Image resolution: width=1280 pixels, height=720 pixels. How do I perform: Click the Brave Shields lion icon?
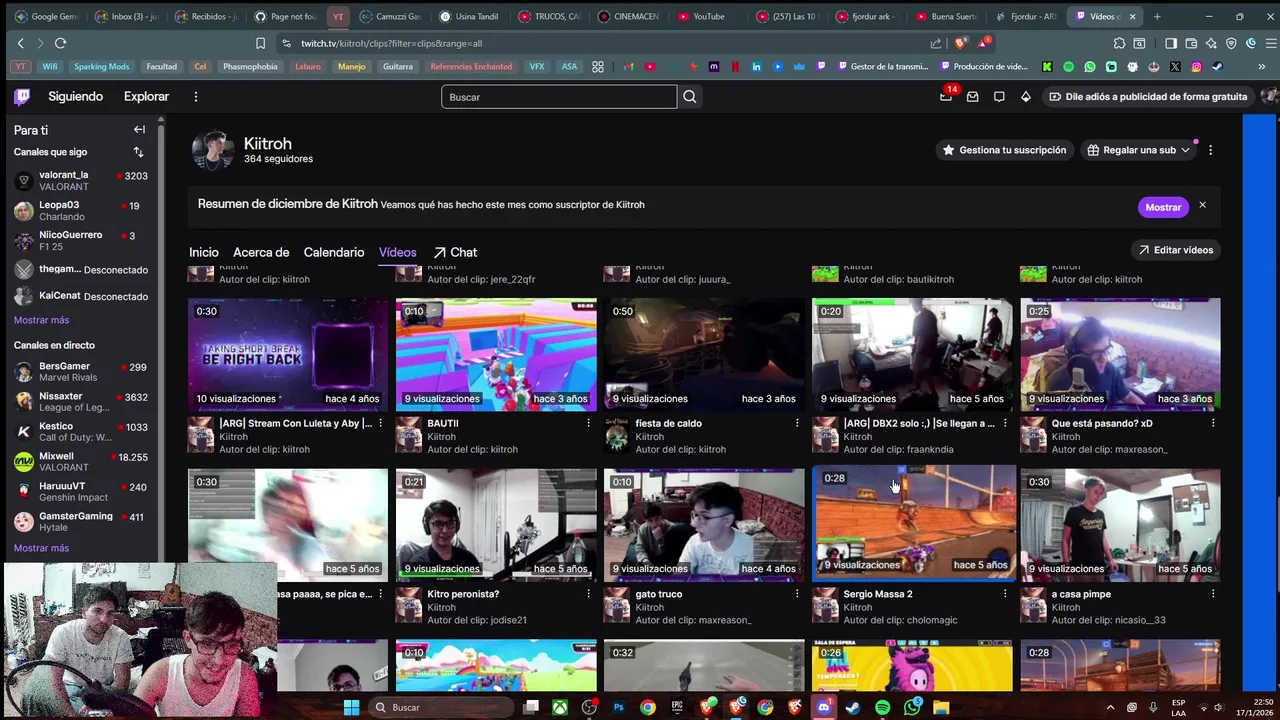(x=960, y=43)
